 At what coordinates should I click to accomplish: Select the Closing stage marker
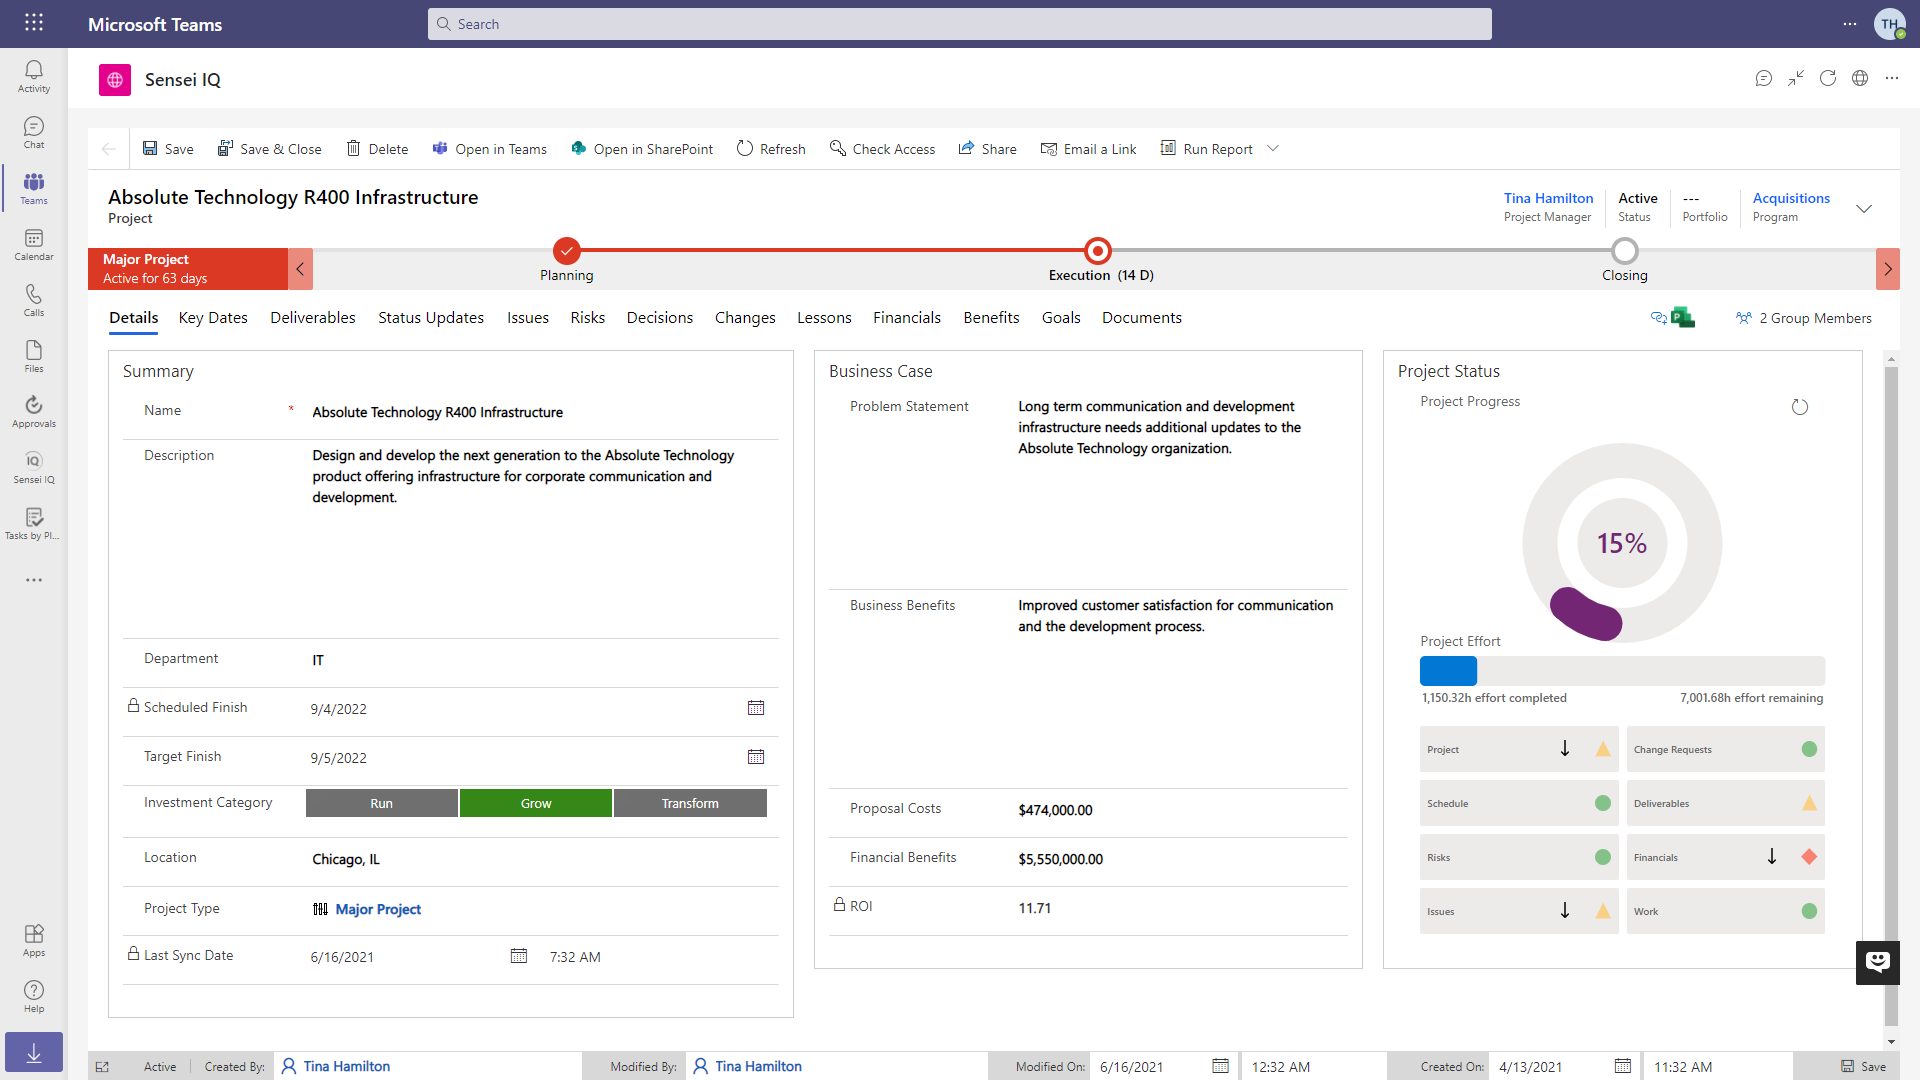pyautogui.click(x=1625, y=250)
